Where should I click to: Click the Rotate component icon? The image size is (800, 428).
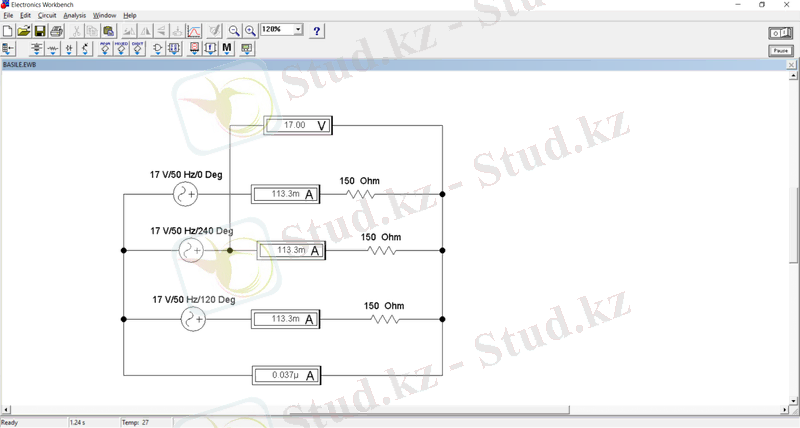pos(129,31)
